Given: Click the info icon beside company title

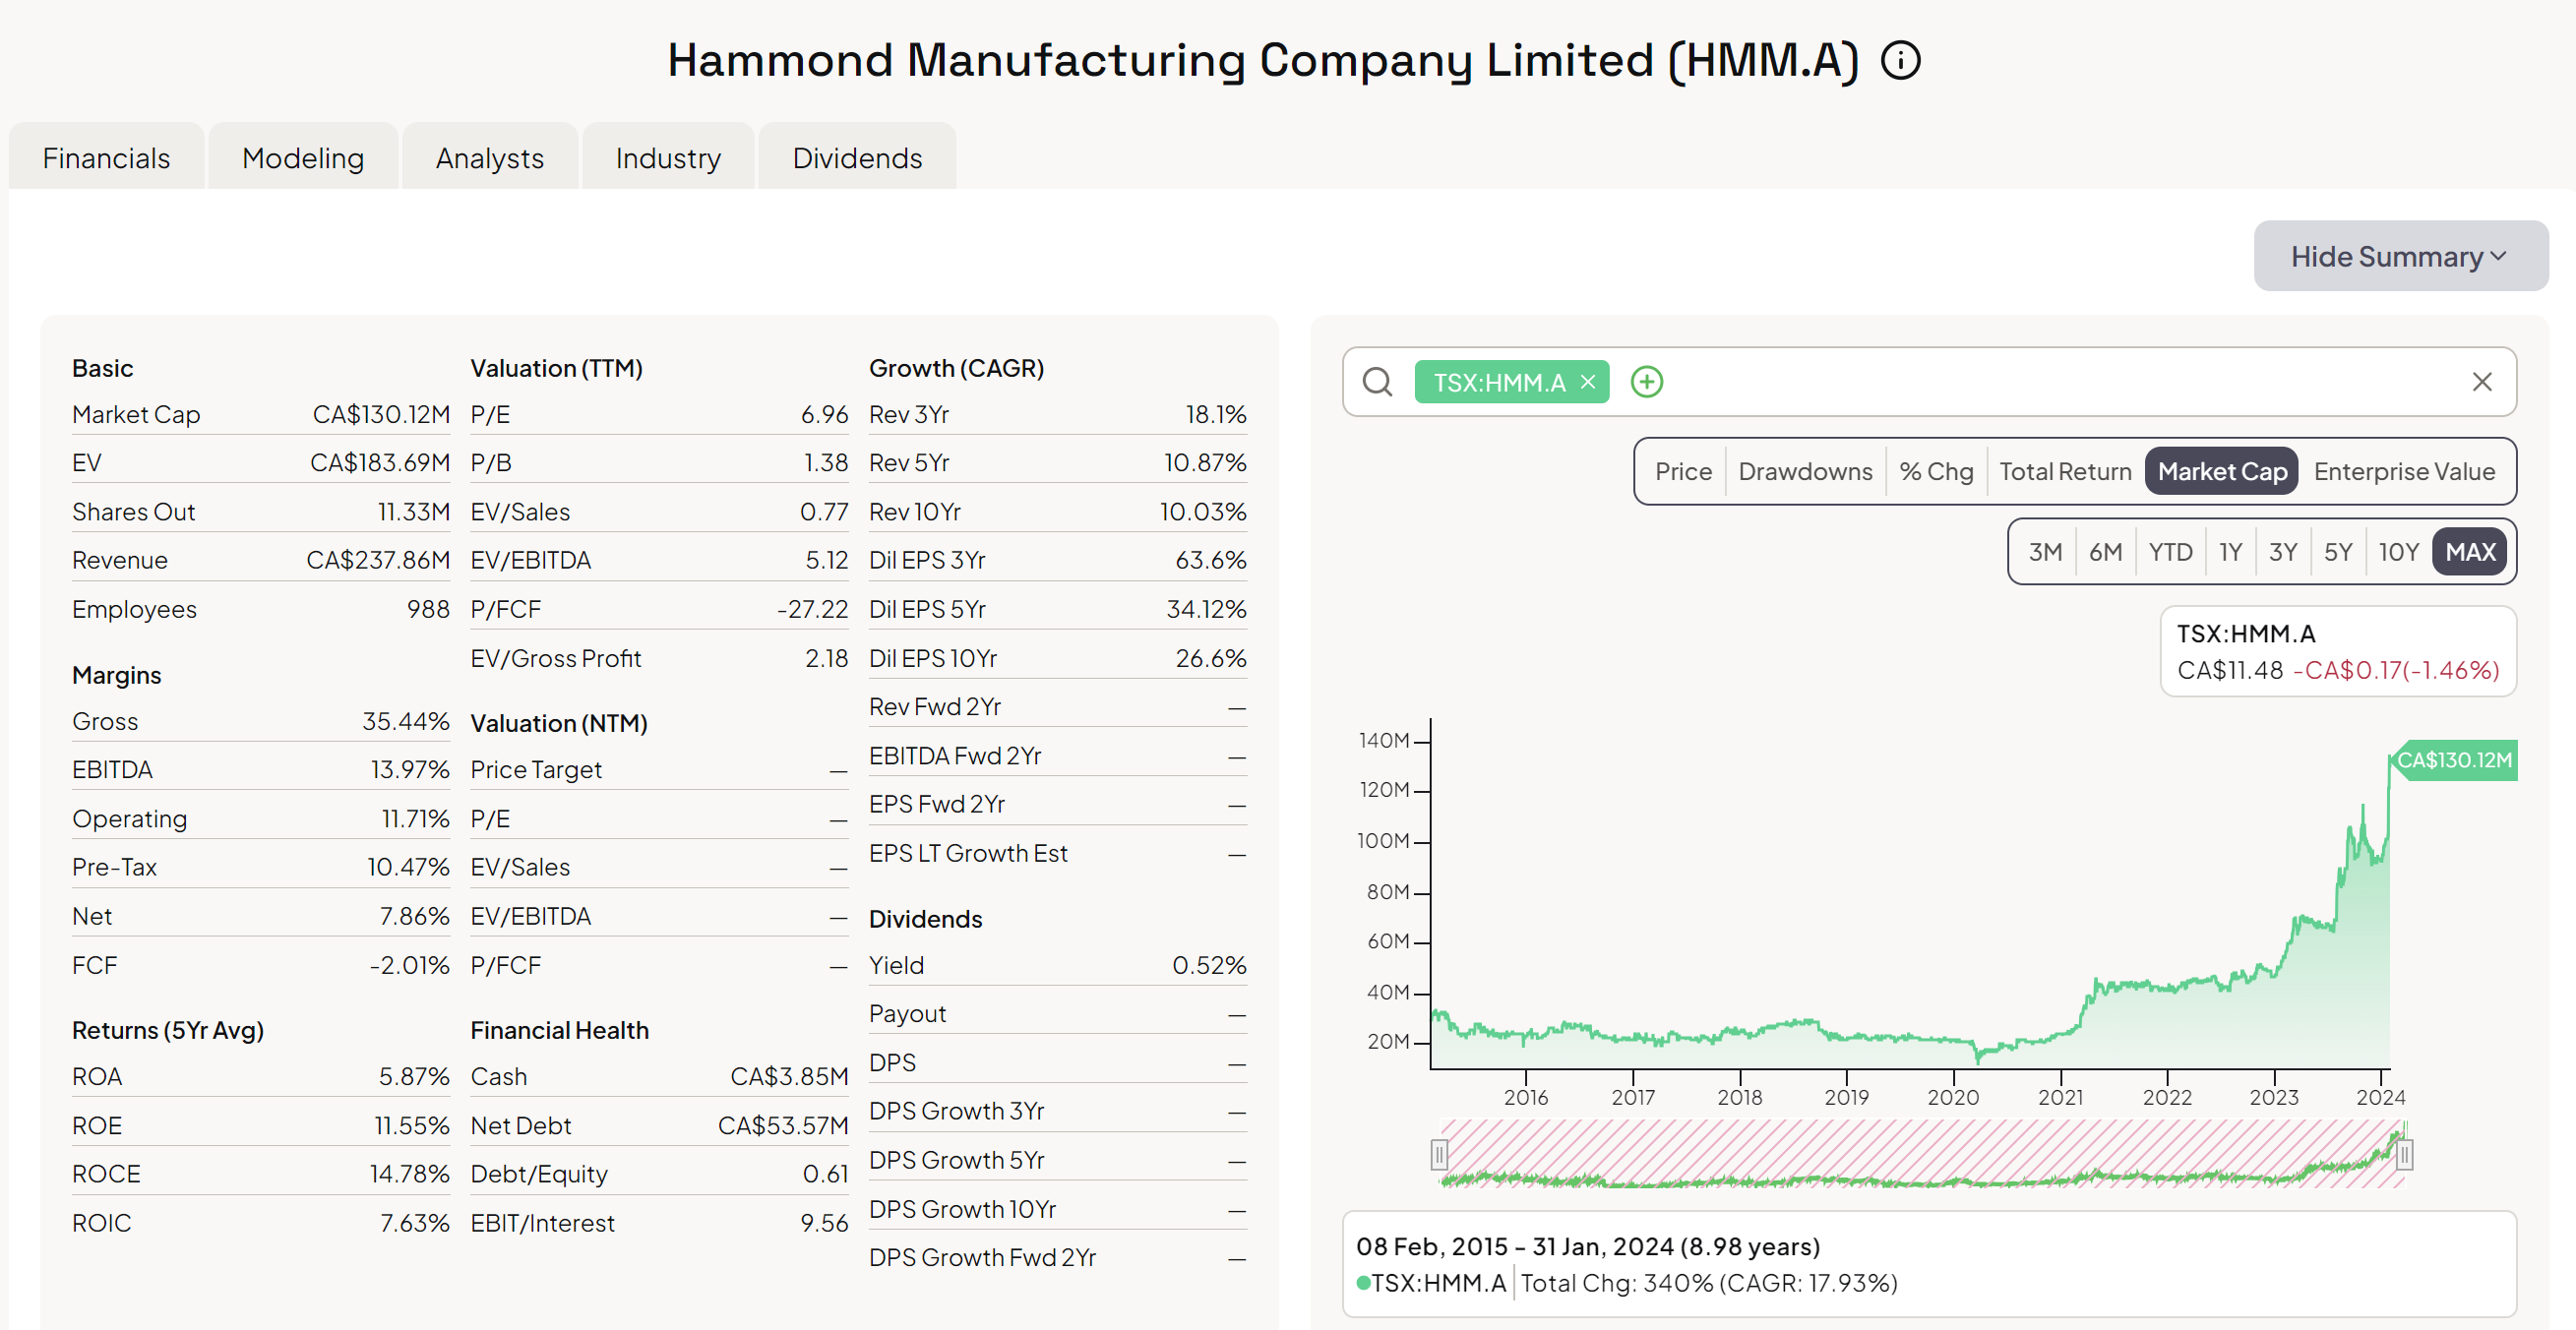Looking at the screenshot, I should 1900,60.
